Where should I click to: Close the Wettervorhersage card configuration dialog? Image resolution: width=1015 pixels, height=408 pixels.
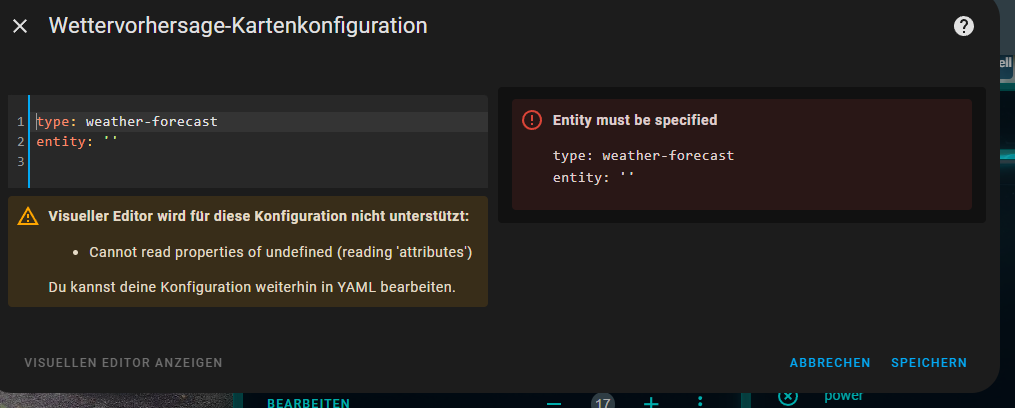tap(20, 27)
